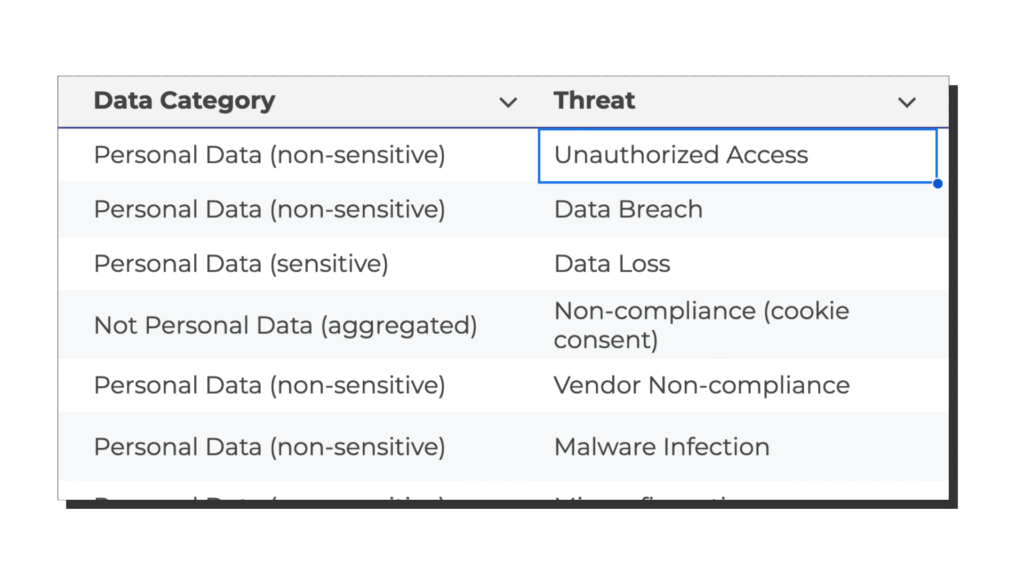Click the blue fill handle dot
1024x576 pixels.
(x=937, y=184)
